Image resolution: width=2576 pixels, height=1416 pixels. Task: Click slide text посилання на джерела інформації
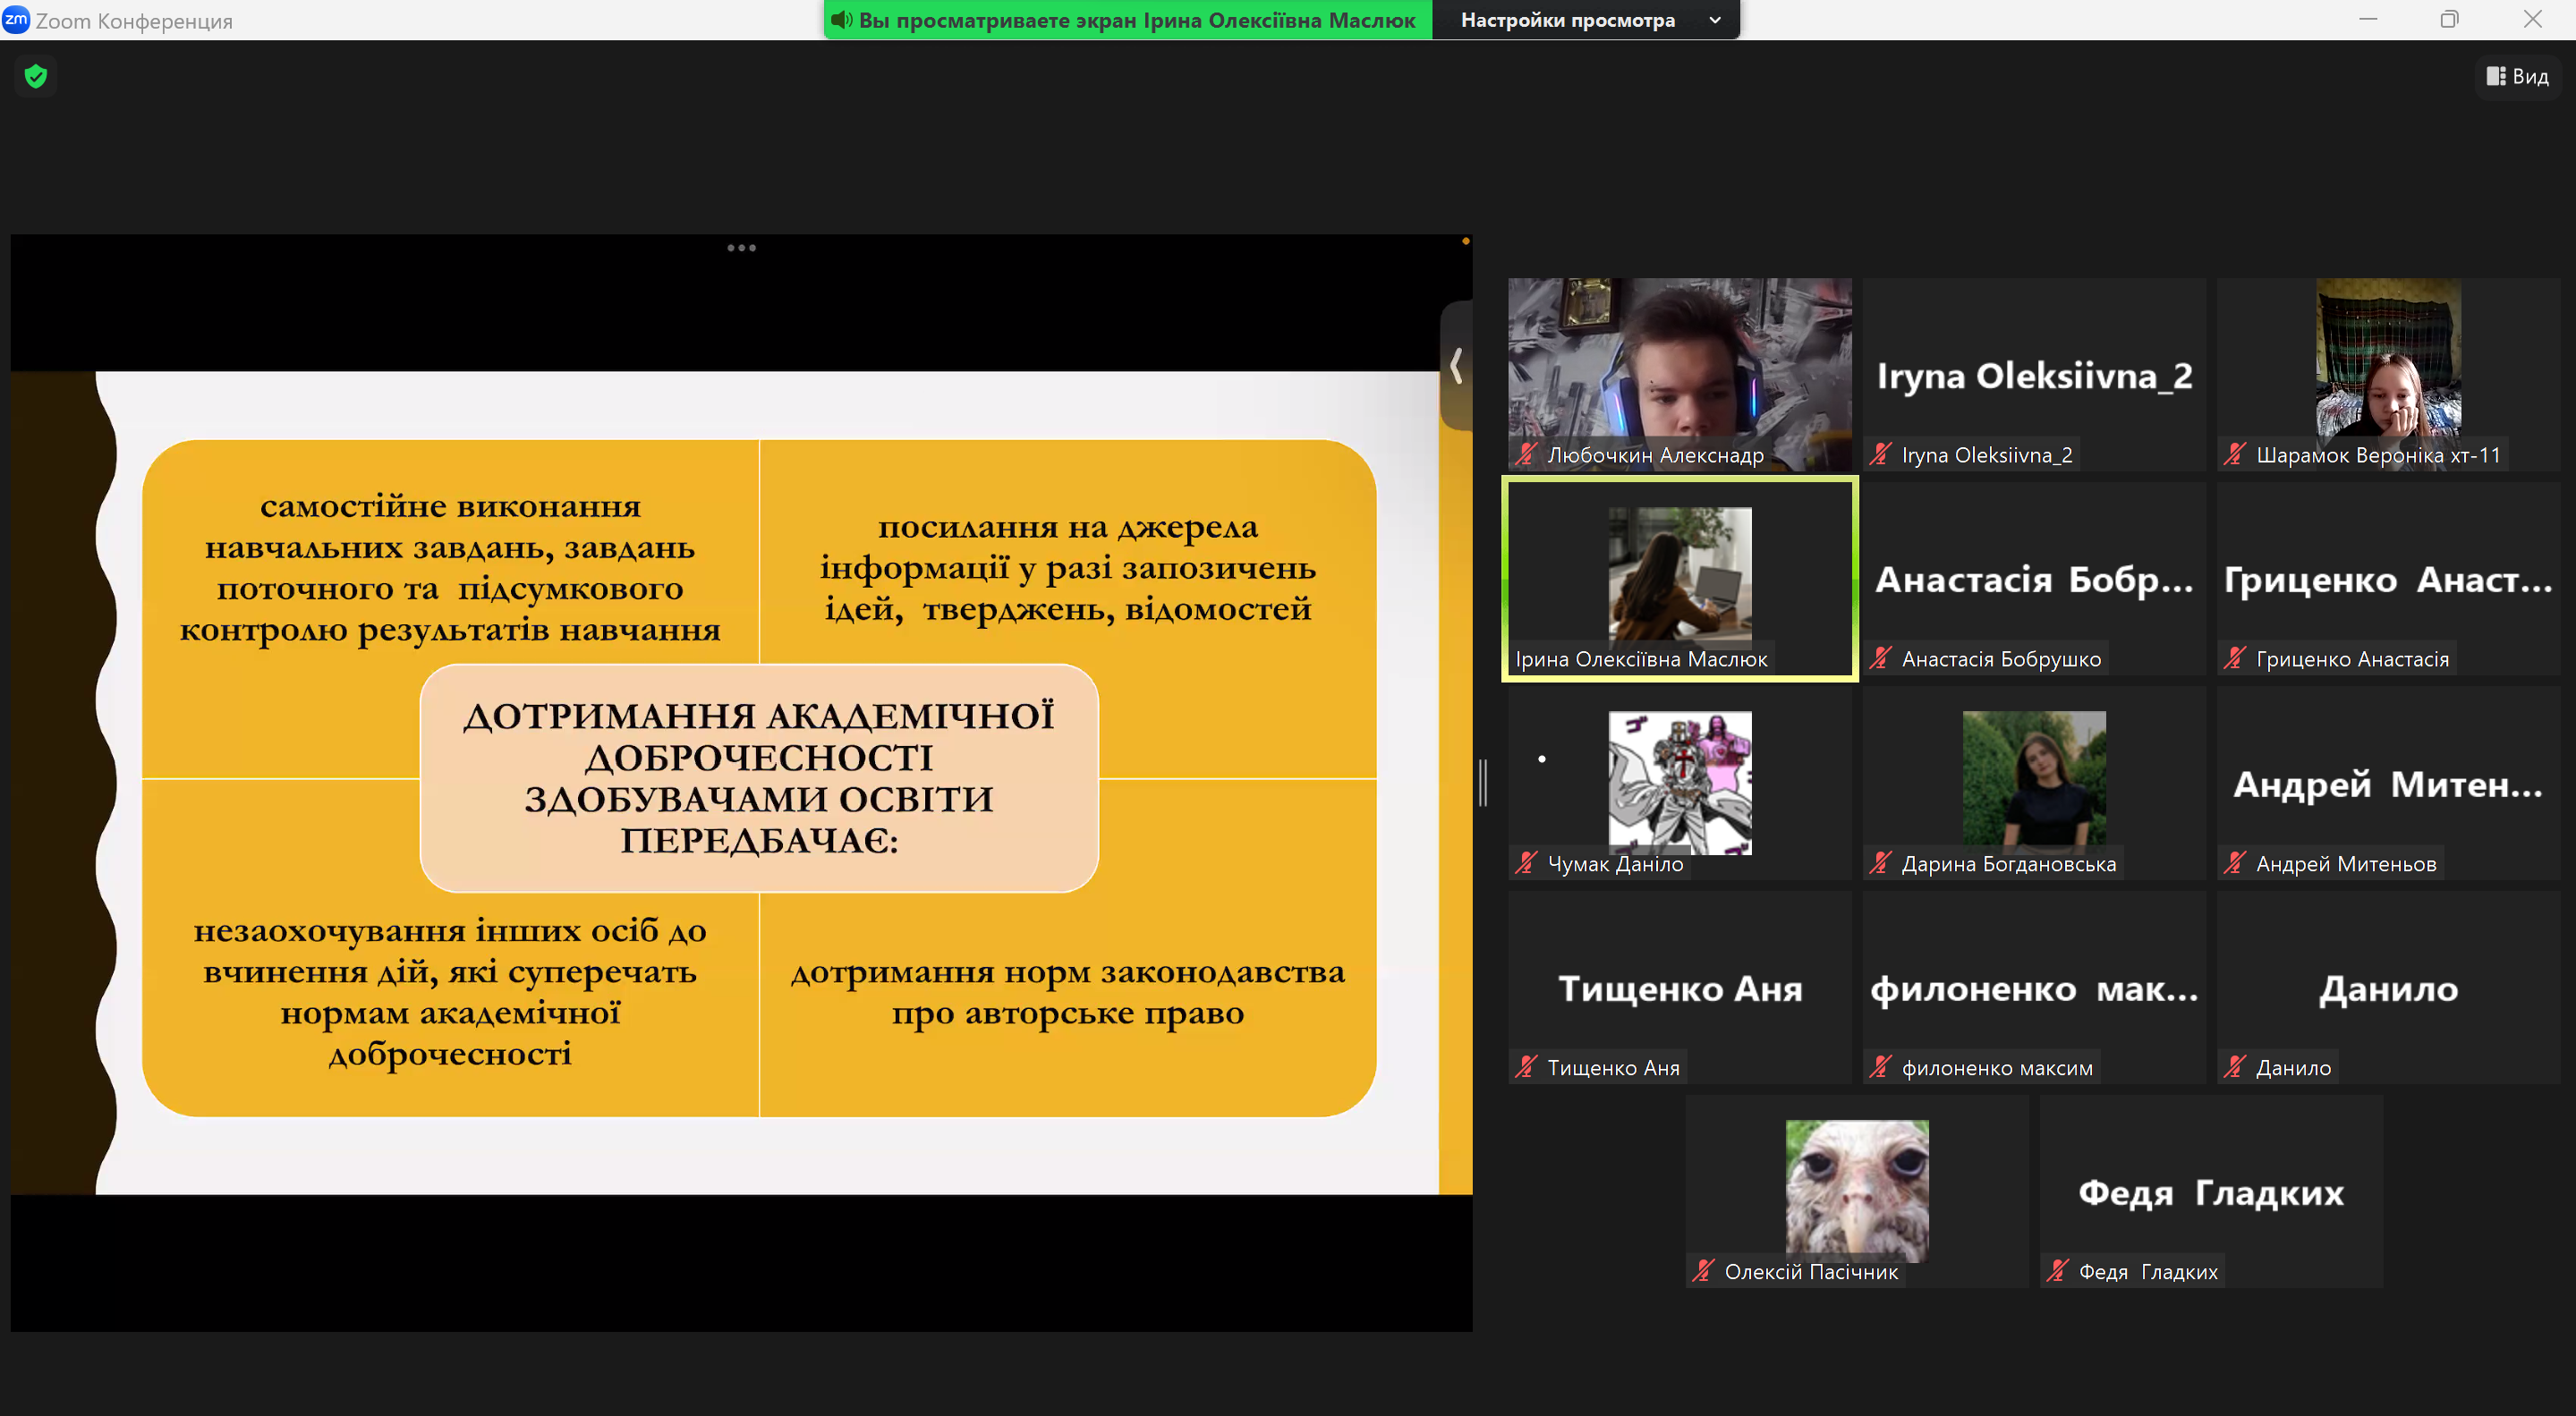1068,567
